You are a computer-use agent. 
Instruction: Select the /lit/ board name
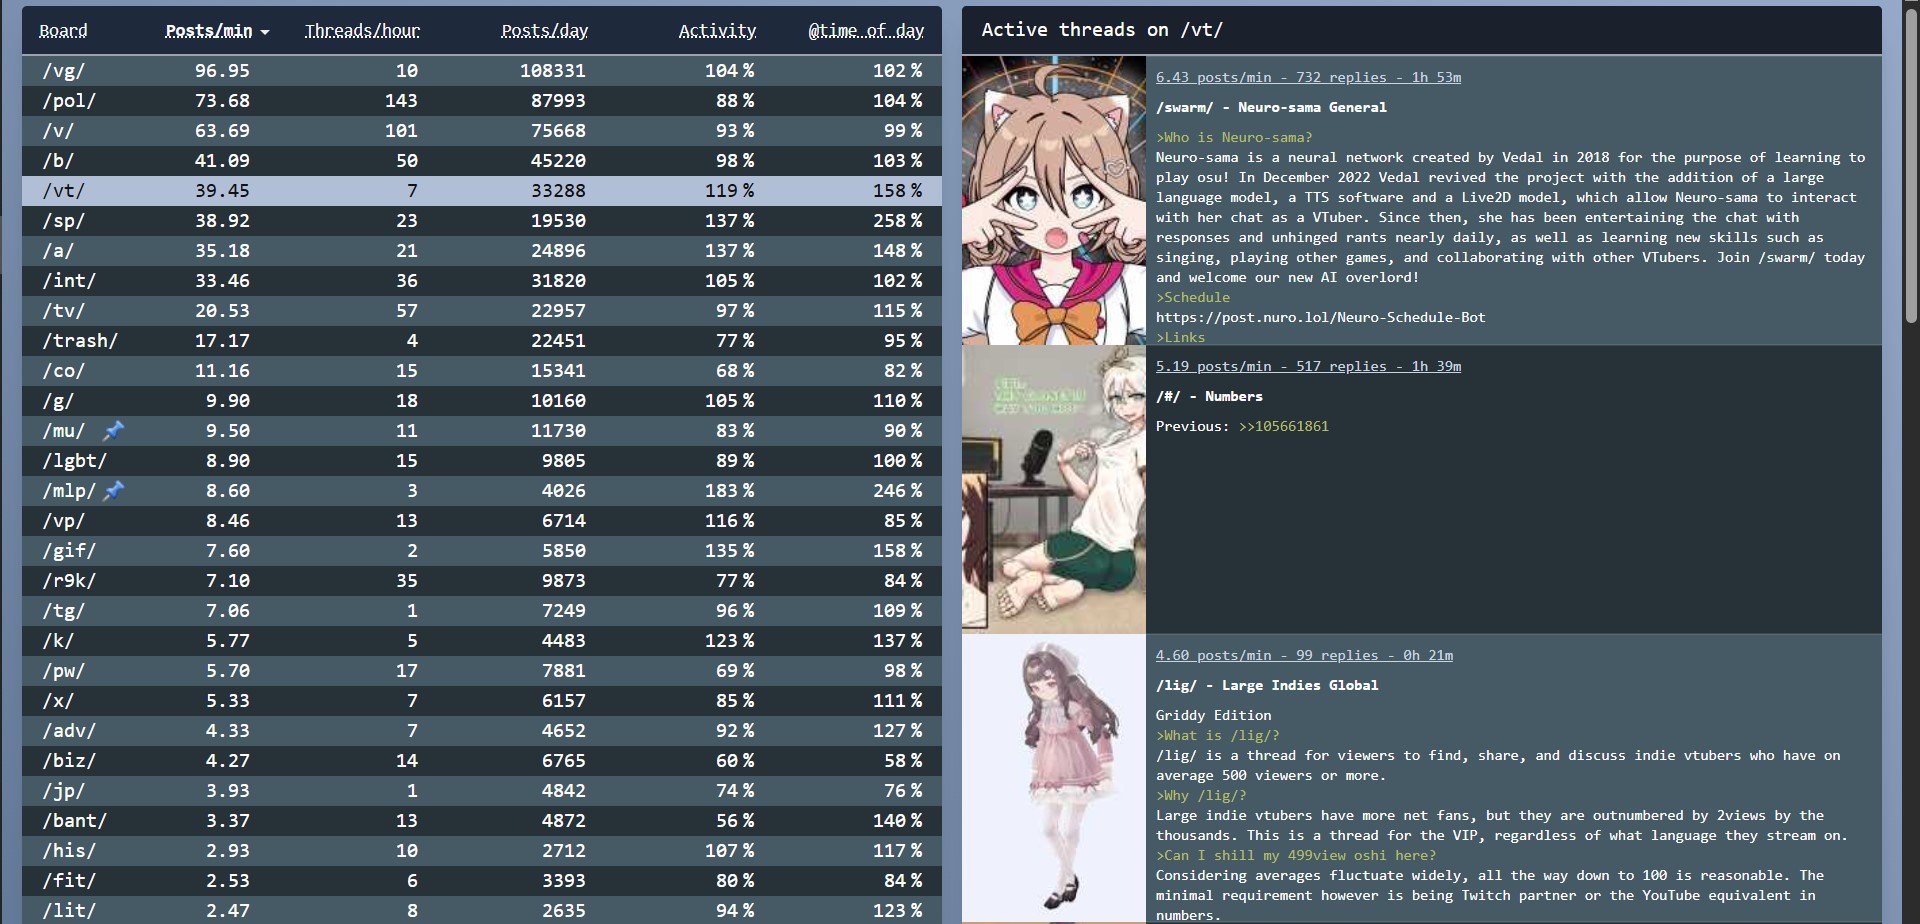[69, 911]
